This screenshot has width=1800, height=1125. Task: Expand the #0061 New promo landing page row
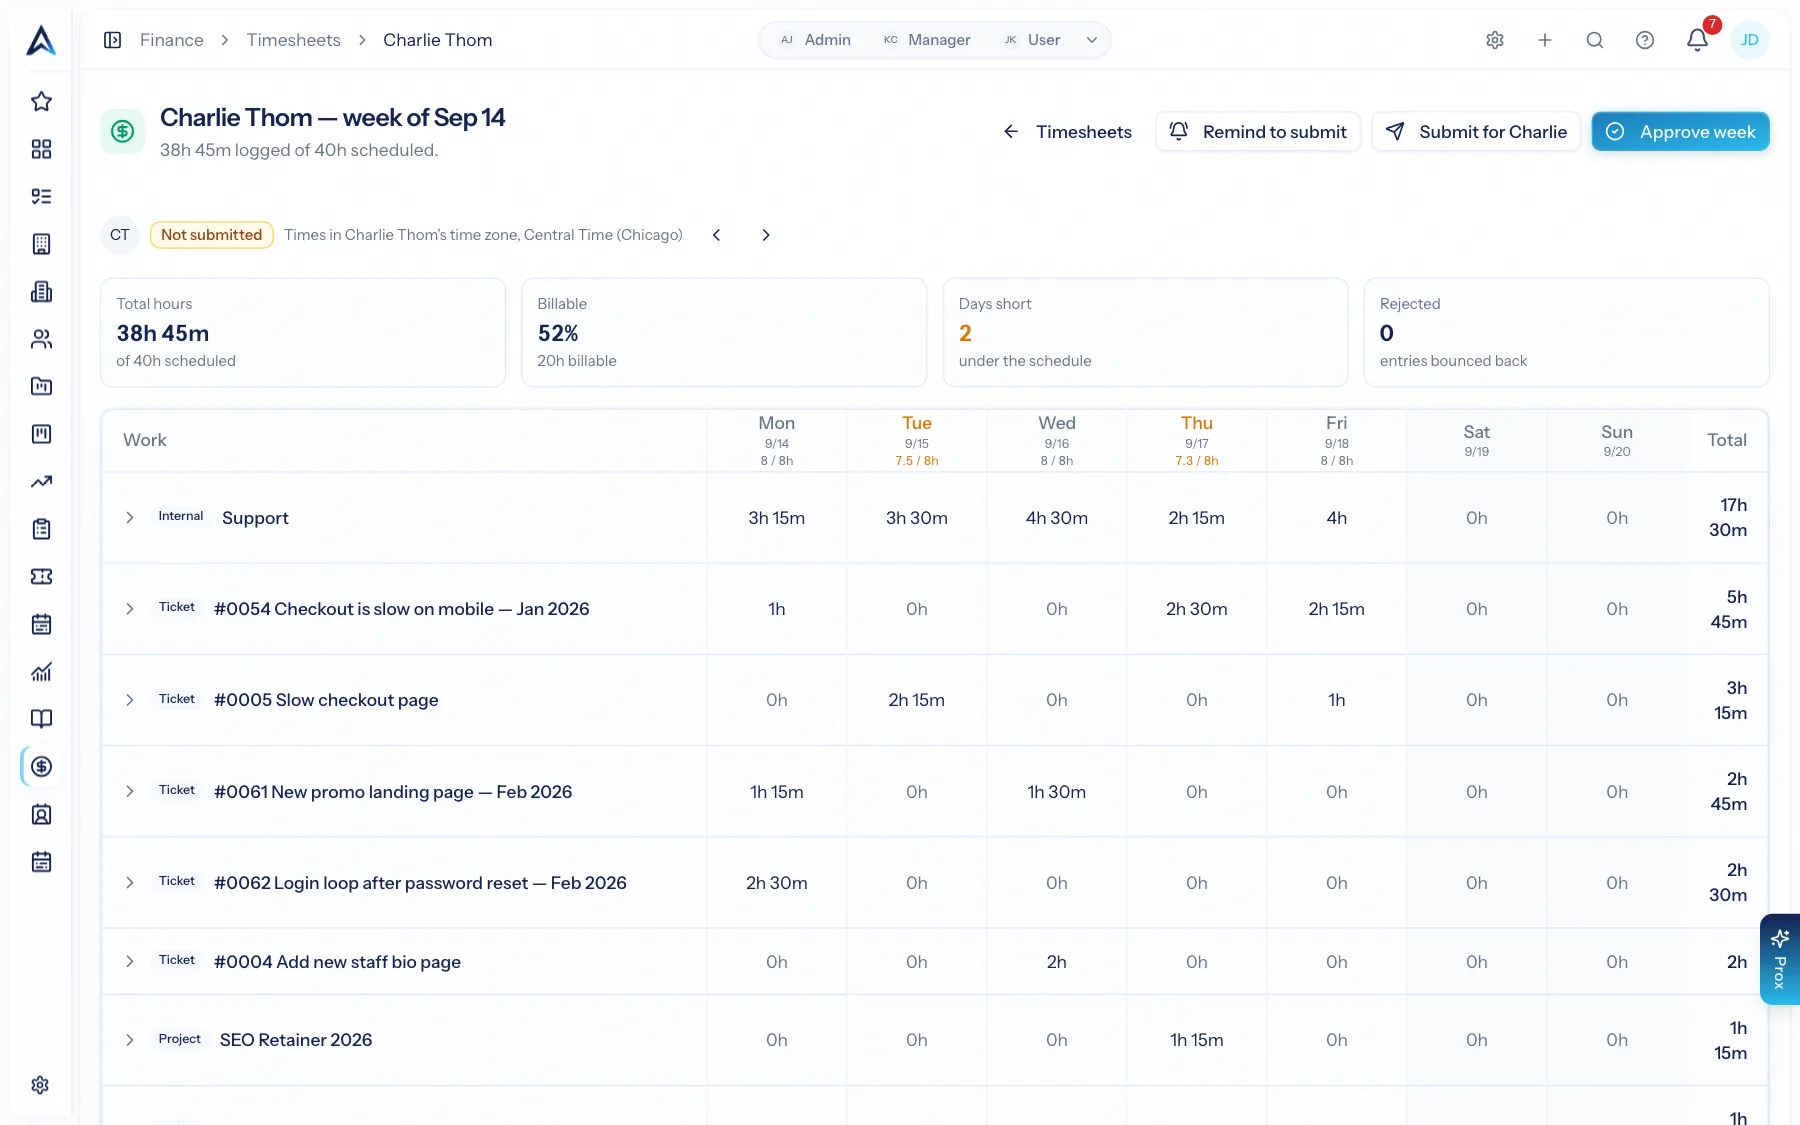[130, 792]
